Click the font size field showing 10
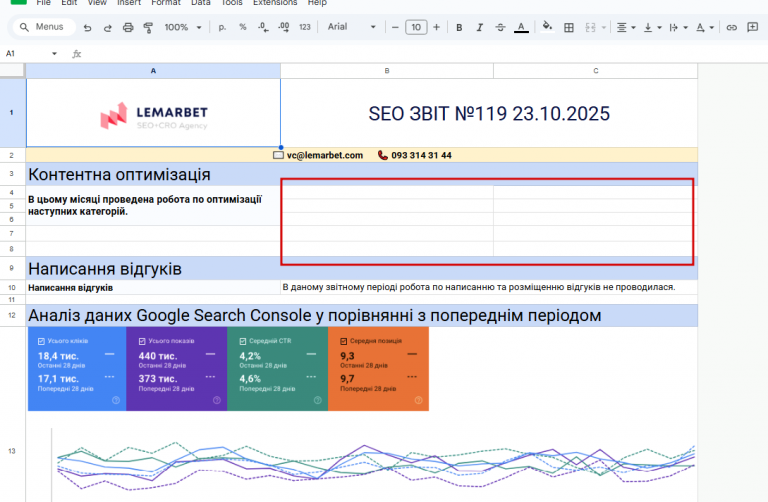Image resolution: width=768 pixels, height=502 pixels. (416, 27)
